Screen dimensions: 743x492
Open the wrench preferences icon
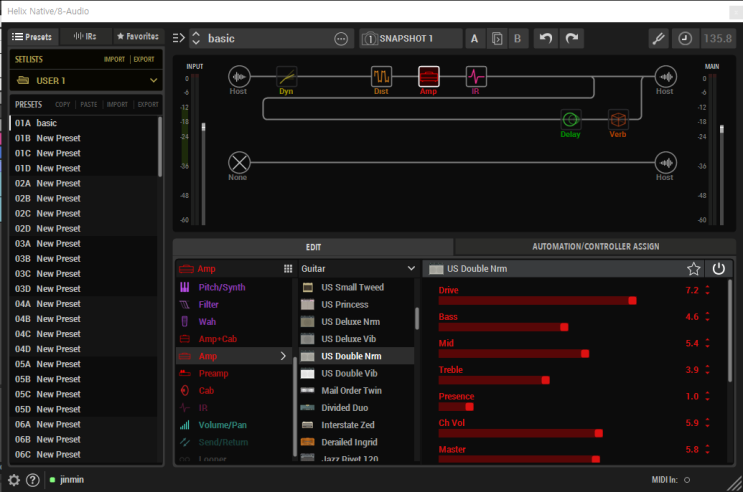click(659, 38)
